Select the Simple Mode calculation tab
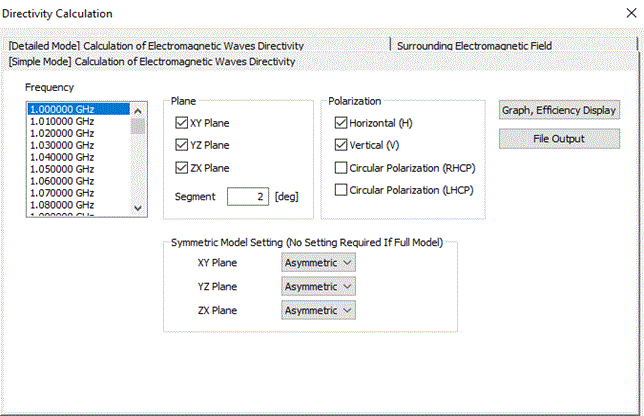Screen dimensions: 644x416 click(152, 61)
